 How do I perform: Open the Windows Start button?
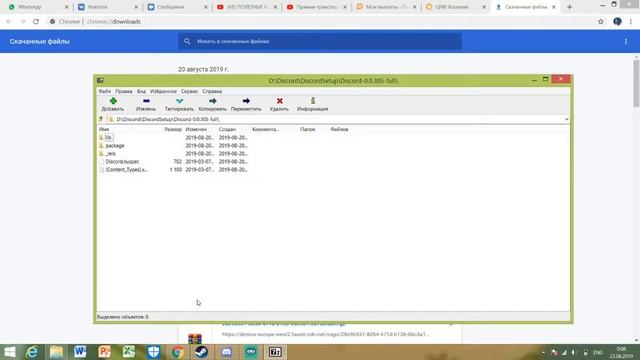(9, 352)
